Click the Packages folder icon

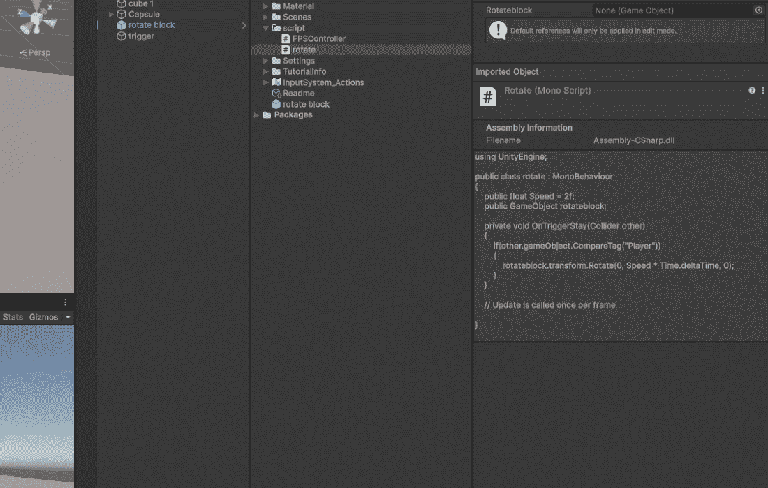(x=267, y=115)
